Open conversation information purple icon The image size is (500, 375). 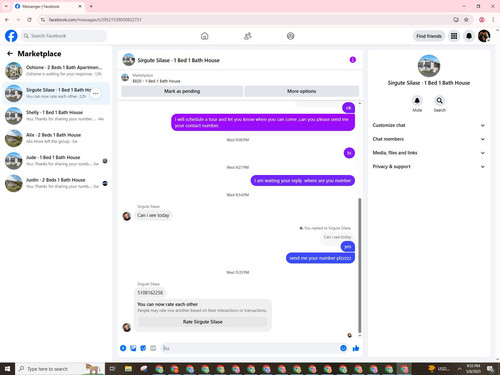[353, 60]
